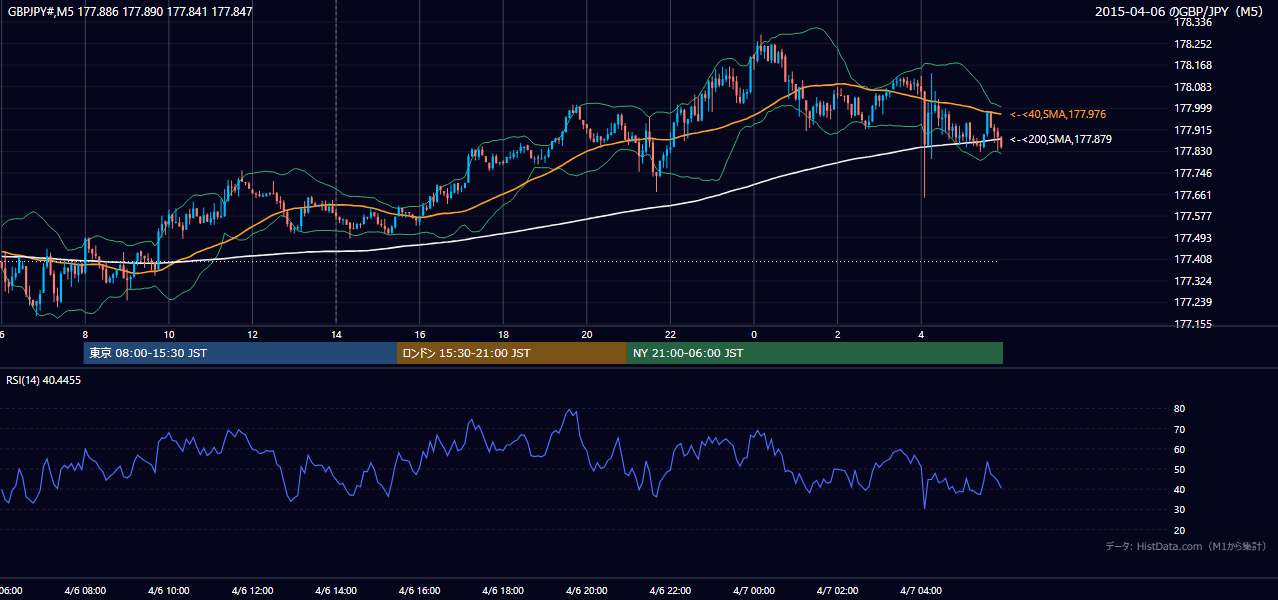
Task: Select the ロンドン 15:30-21:00 JST session bar
Action: (512, 353)
